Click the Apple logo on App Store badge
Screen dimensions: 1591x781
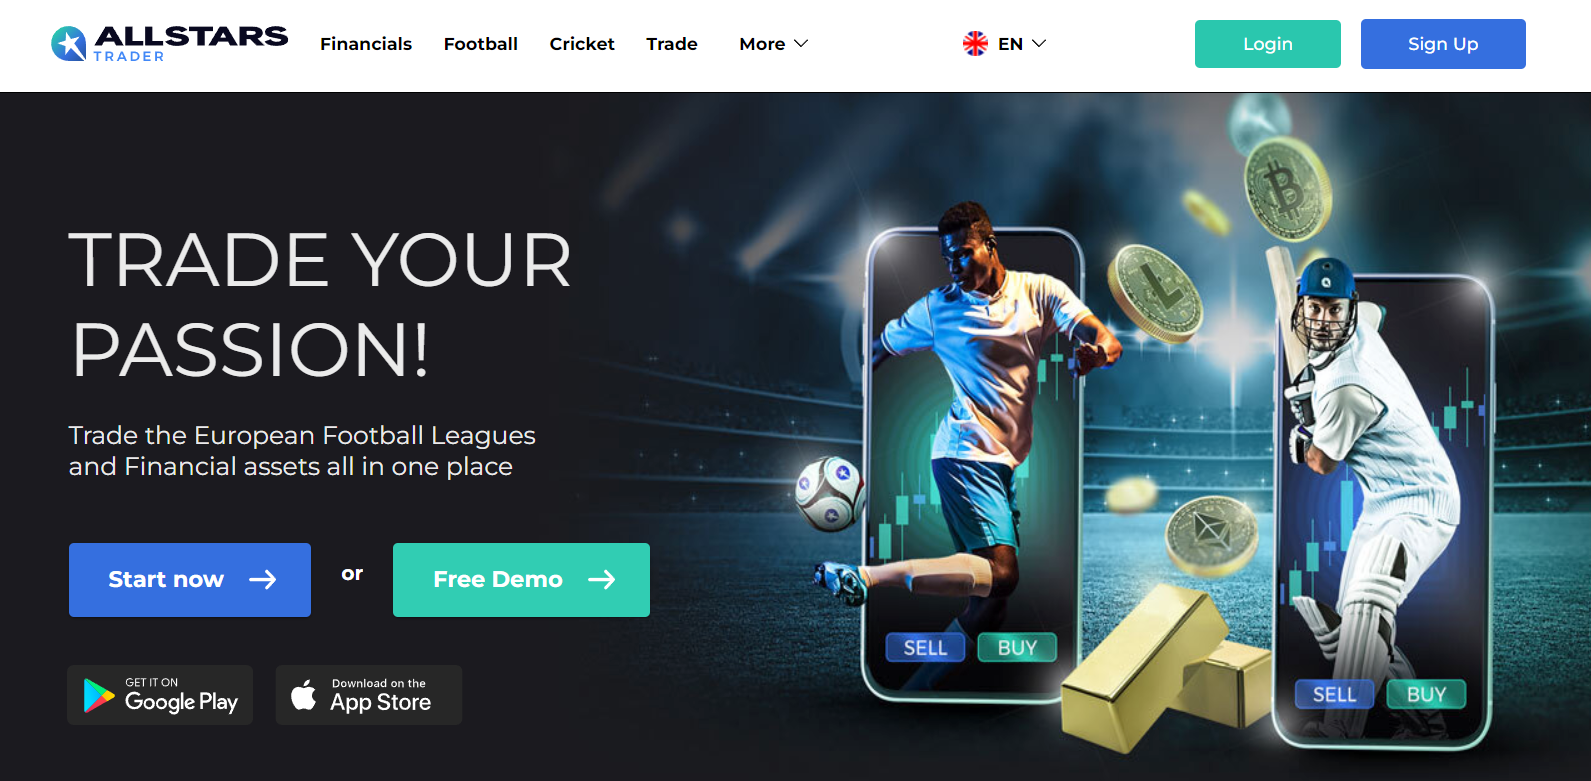(x=303, y=694)
